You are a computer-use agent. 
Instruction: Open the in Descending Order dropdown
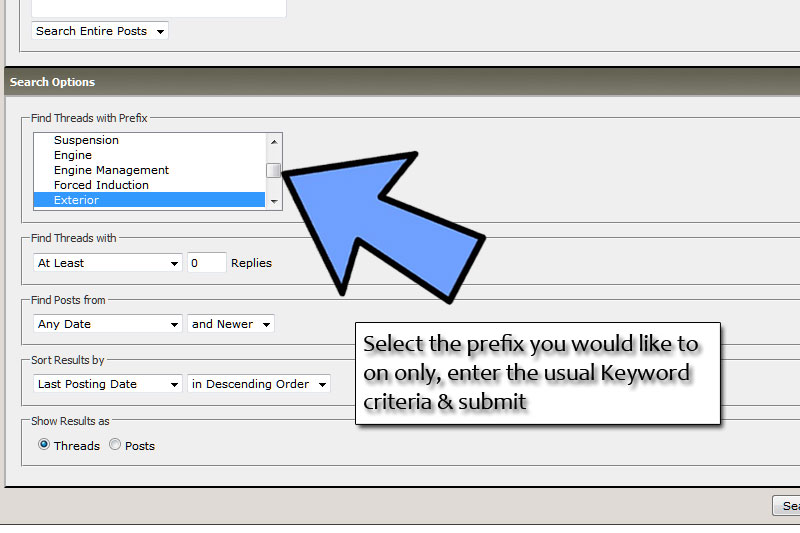[258, 384]
